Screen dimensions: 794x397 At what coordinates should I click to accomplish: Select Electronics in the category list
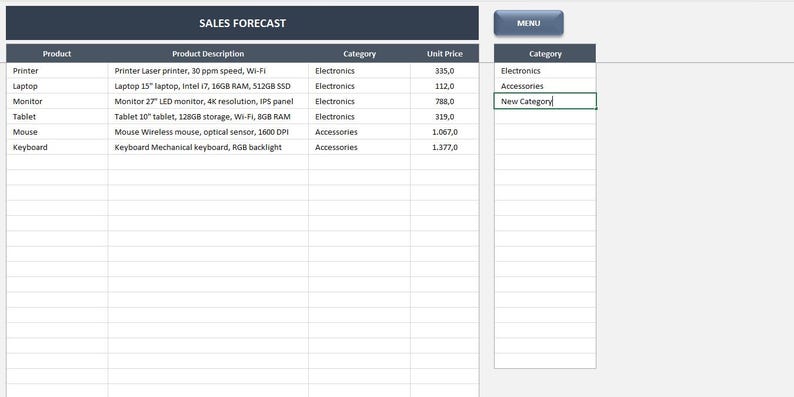(545, 71)
